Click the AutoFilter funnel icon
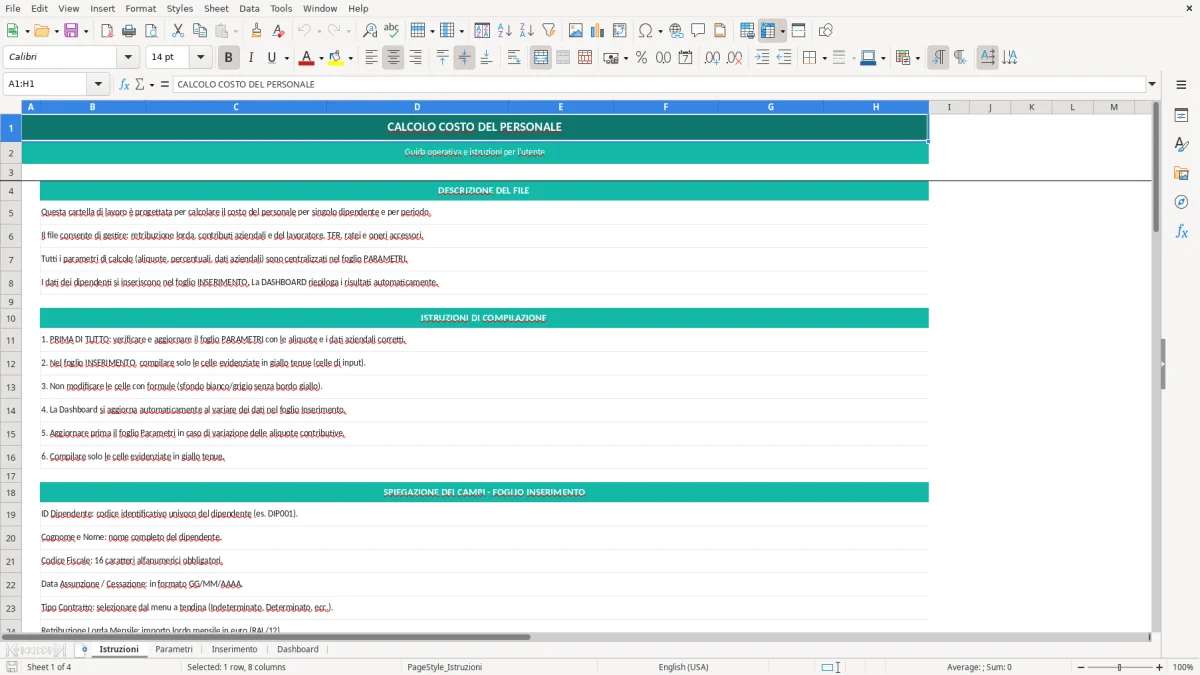1200x675 pixels. [x=549, y=31]
